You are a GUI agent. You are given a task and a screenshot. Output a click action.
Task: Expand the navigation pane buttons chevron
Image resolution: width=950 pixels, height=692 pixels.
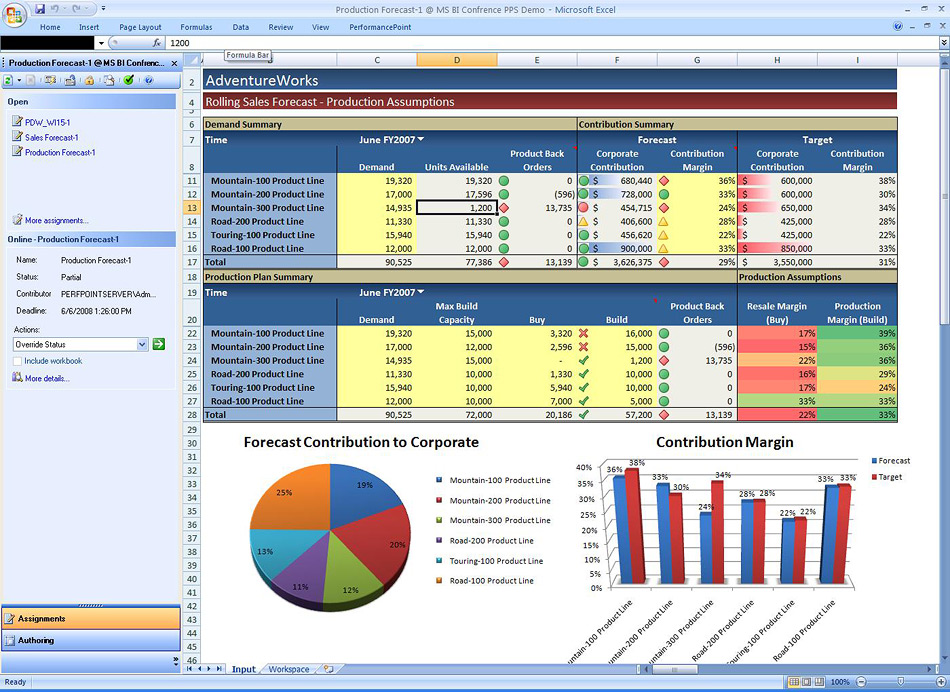tap(176, 660)
